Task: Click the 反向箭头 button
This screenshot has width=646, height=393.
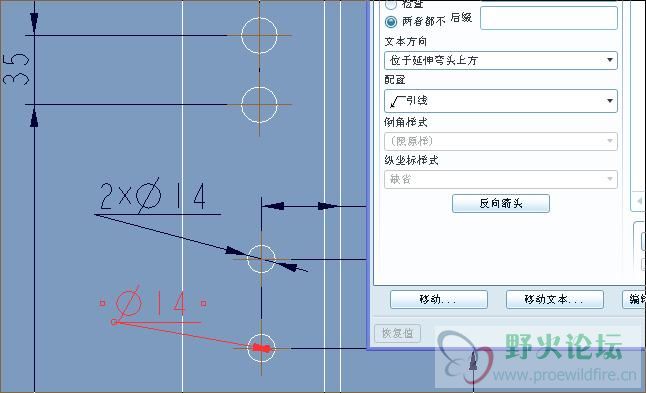Action: click(x=501, y=204)
